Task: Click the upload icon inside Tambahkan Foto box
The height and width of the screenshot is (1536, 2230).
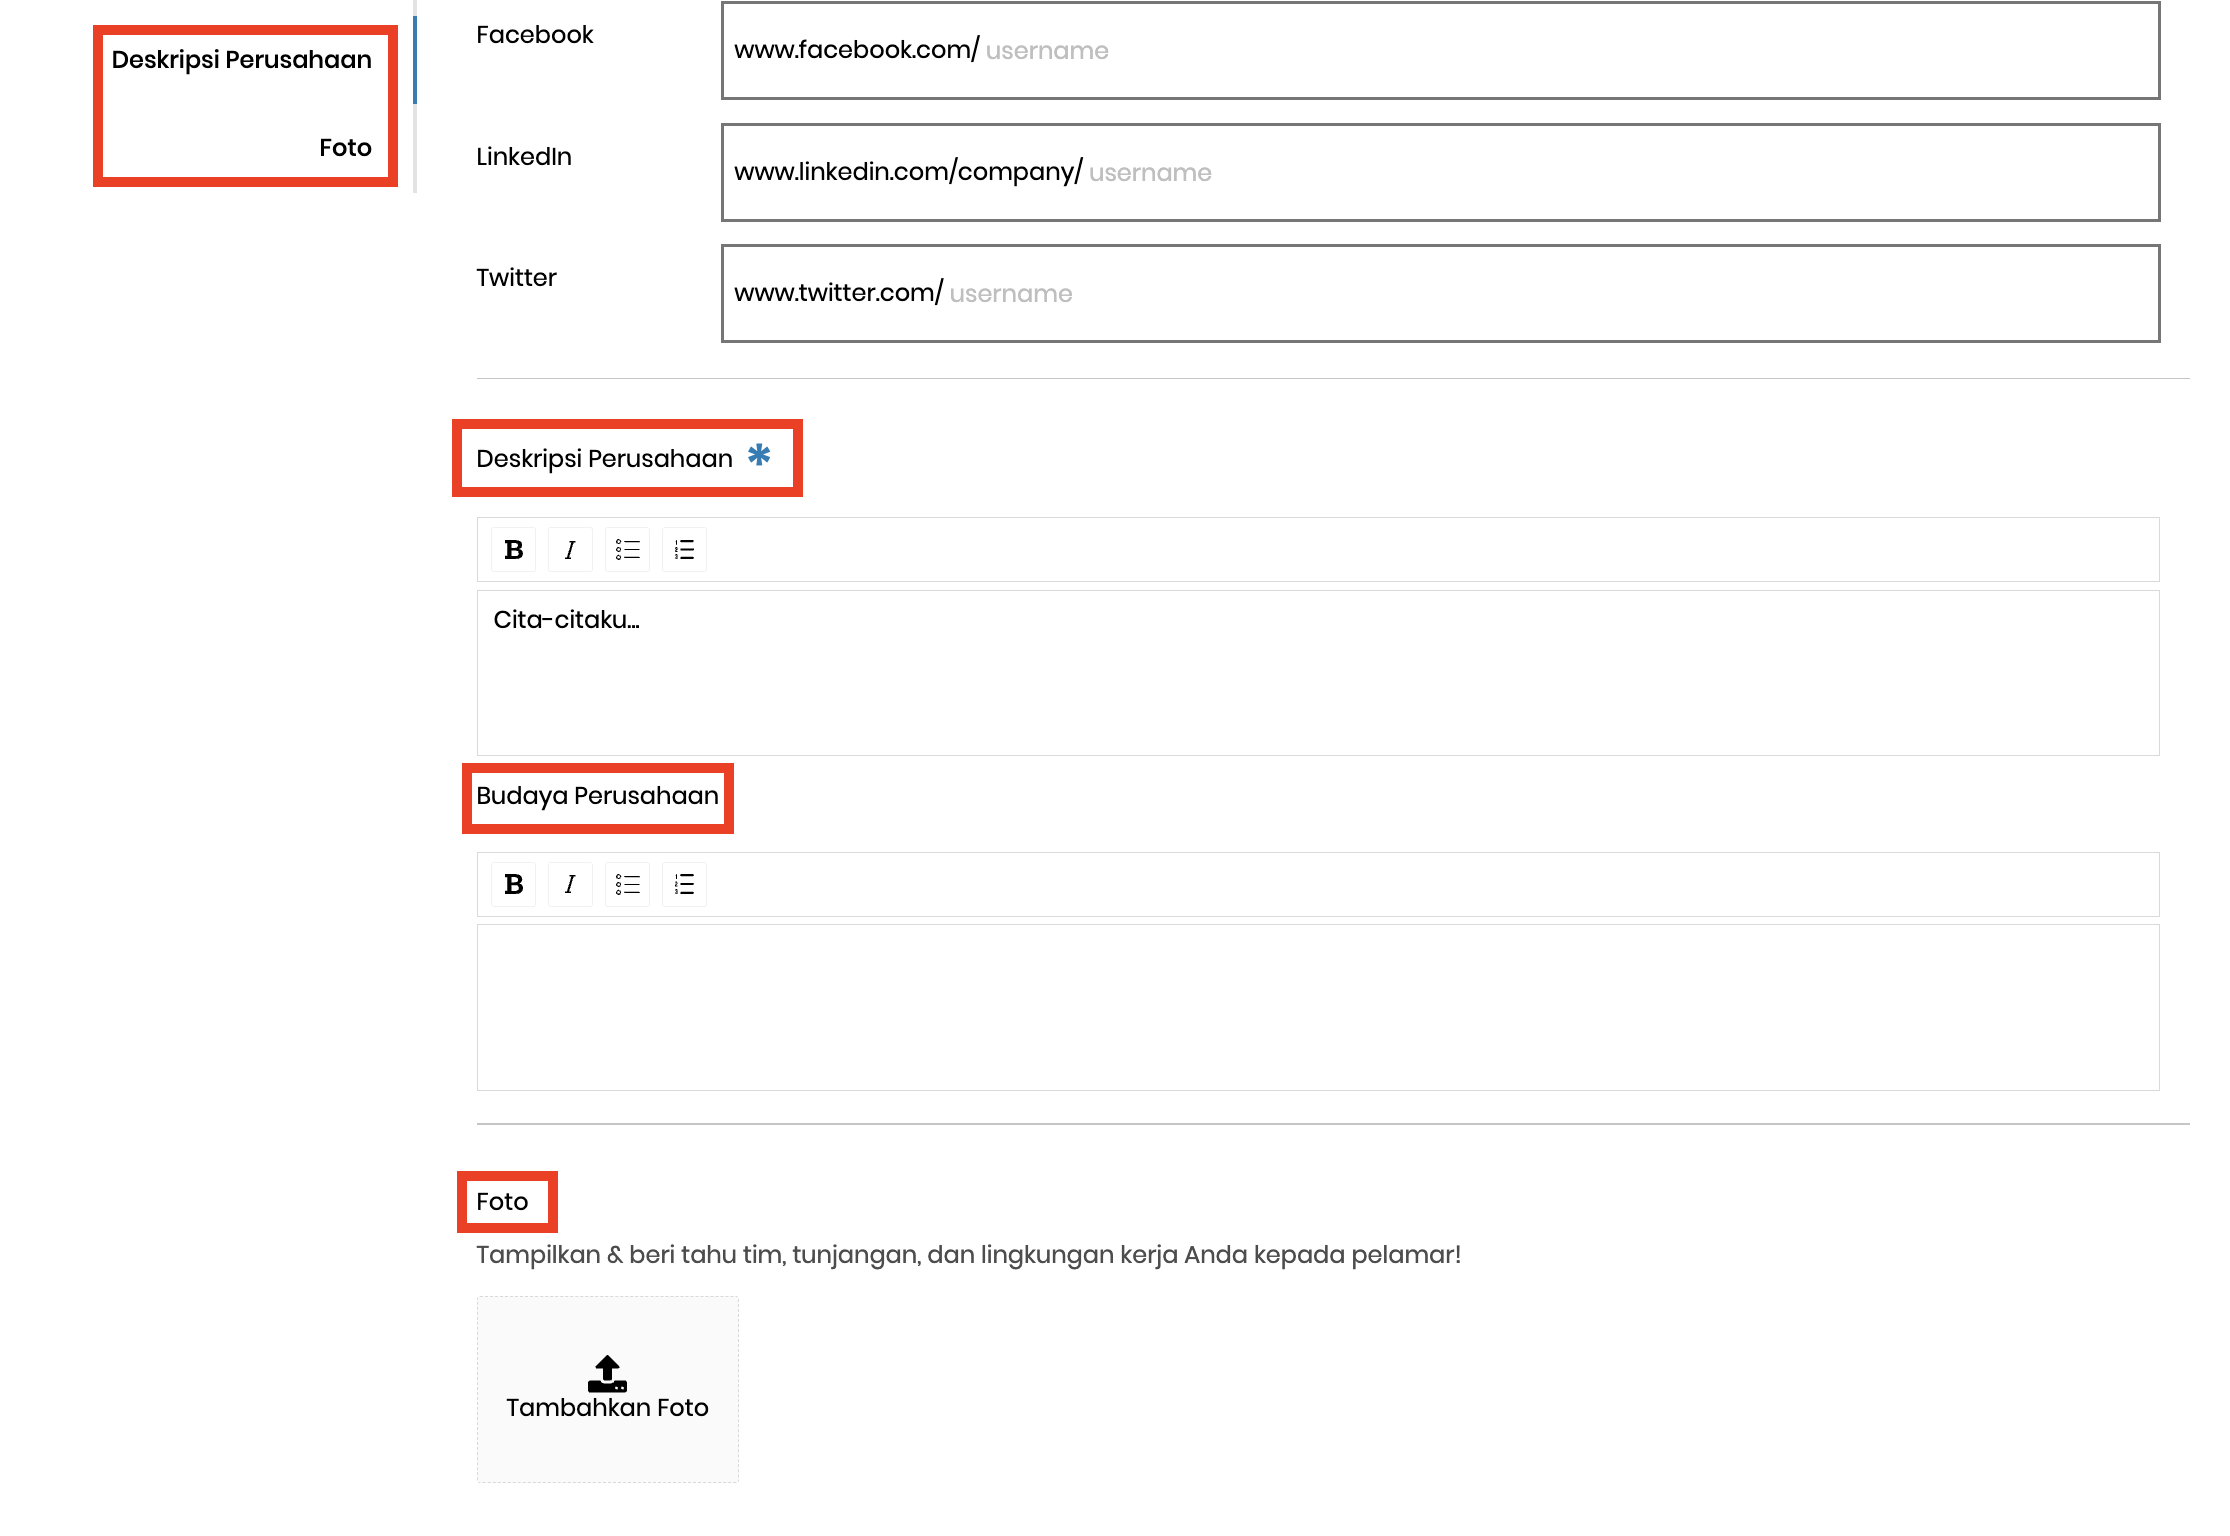Action: pyautogui.click(x=607, y=1373)
